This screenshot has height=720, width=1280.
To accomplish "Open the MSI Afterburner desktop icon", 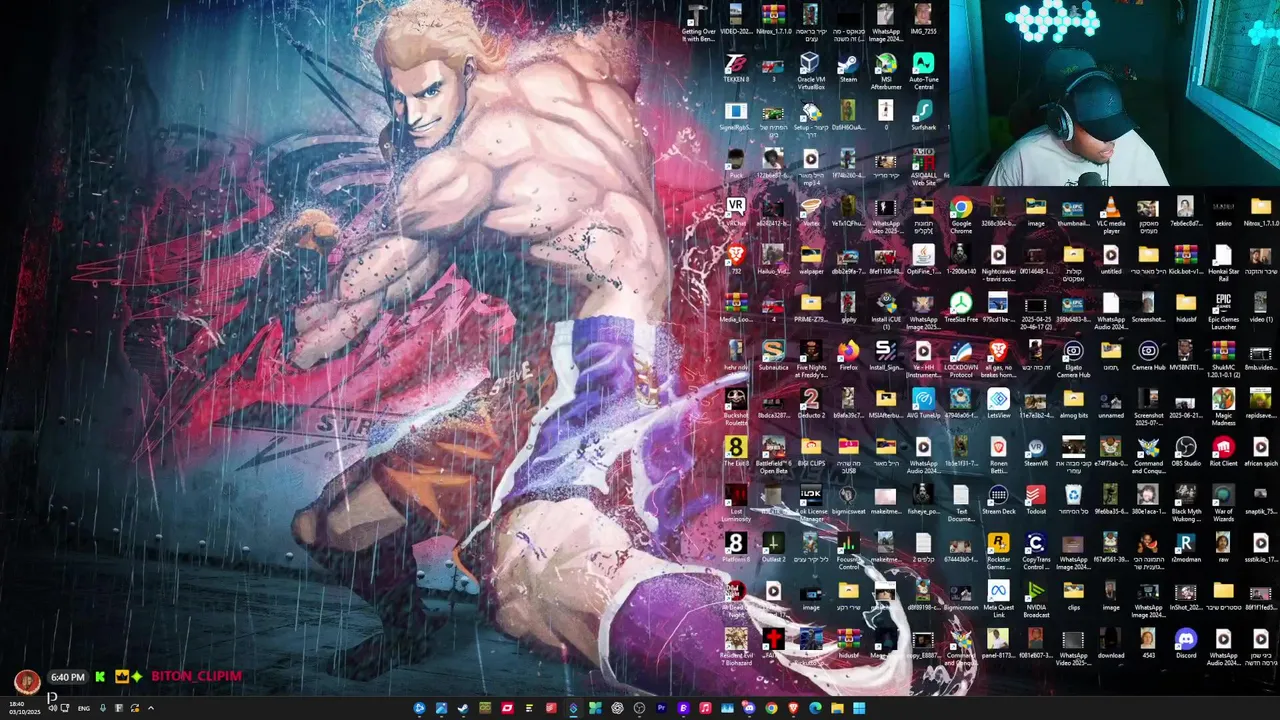I will pyautogui.click(x=886, y=72).
